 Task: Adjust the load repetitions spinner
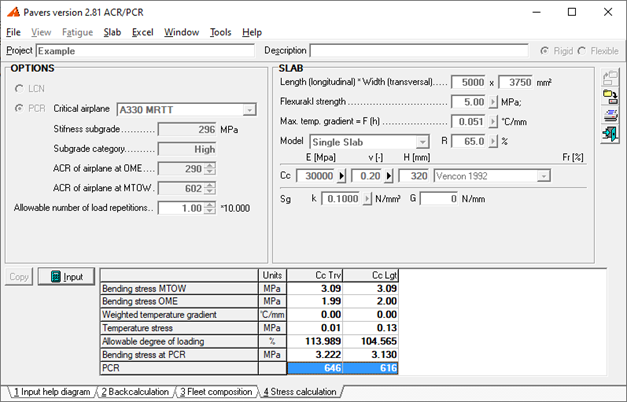(x=210, y=208)
